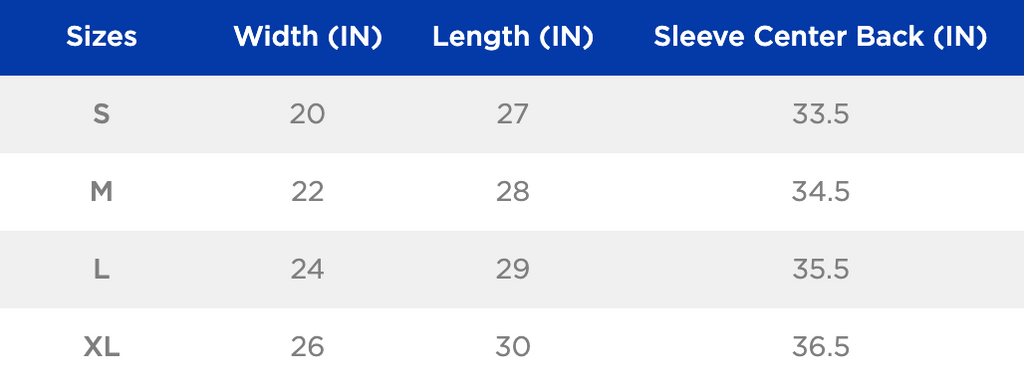The height and width of the screenshot is (386, 1024).
Task: Select the M size row label
Action: [101, 192]
